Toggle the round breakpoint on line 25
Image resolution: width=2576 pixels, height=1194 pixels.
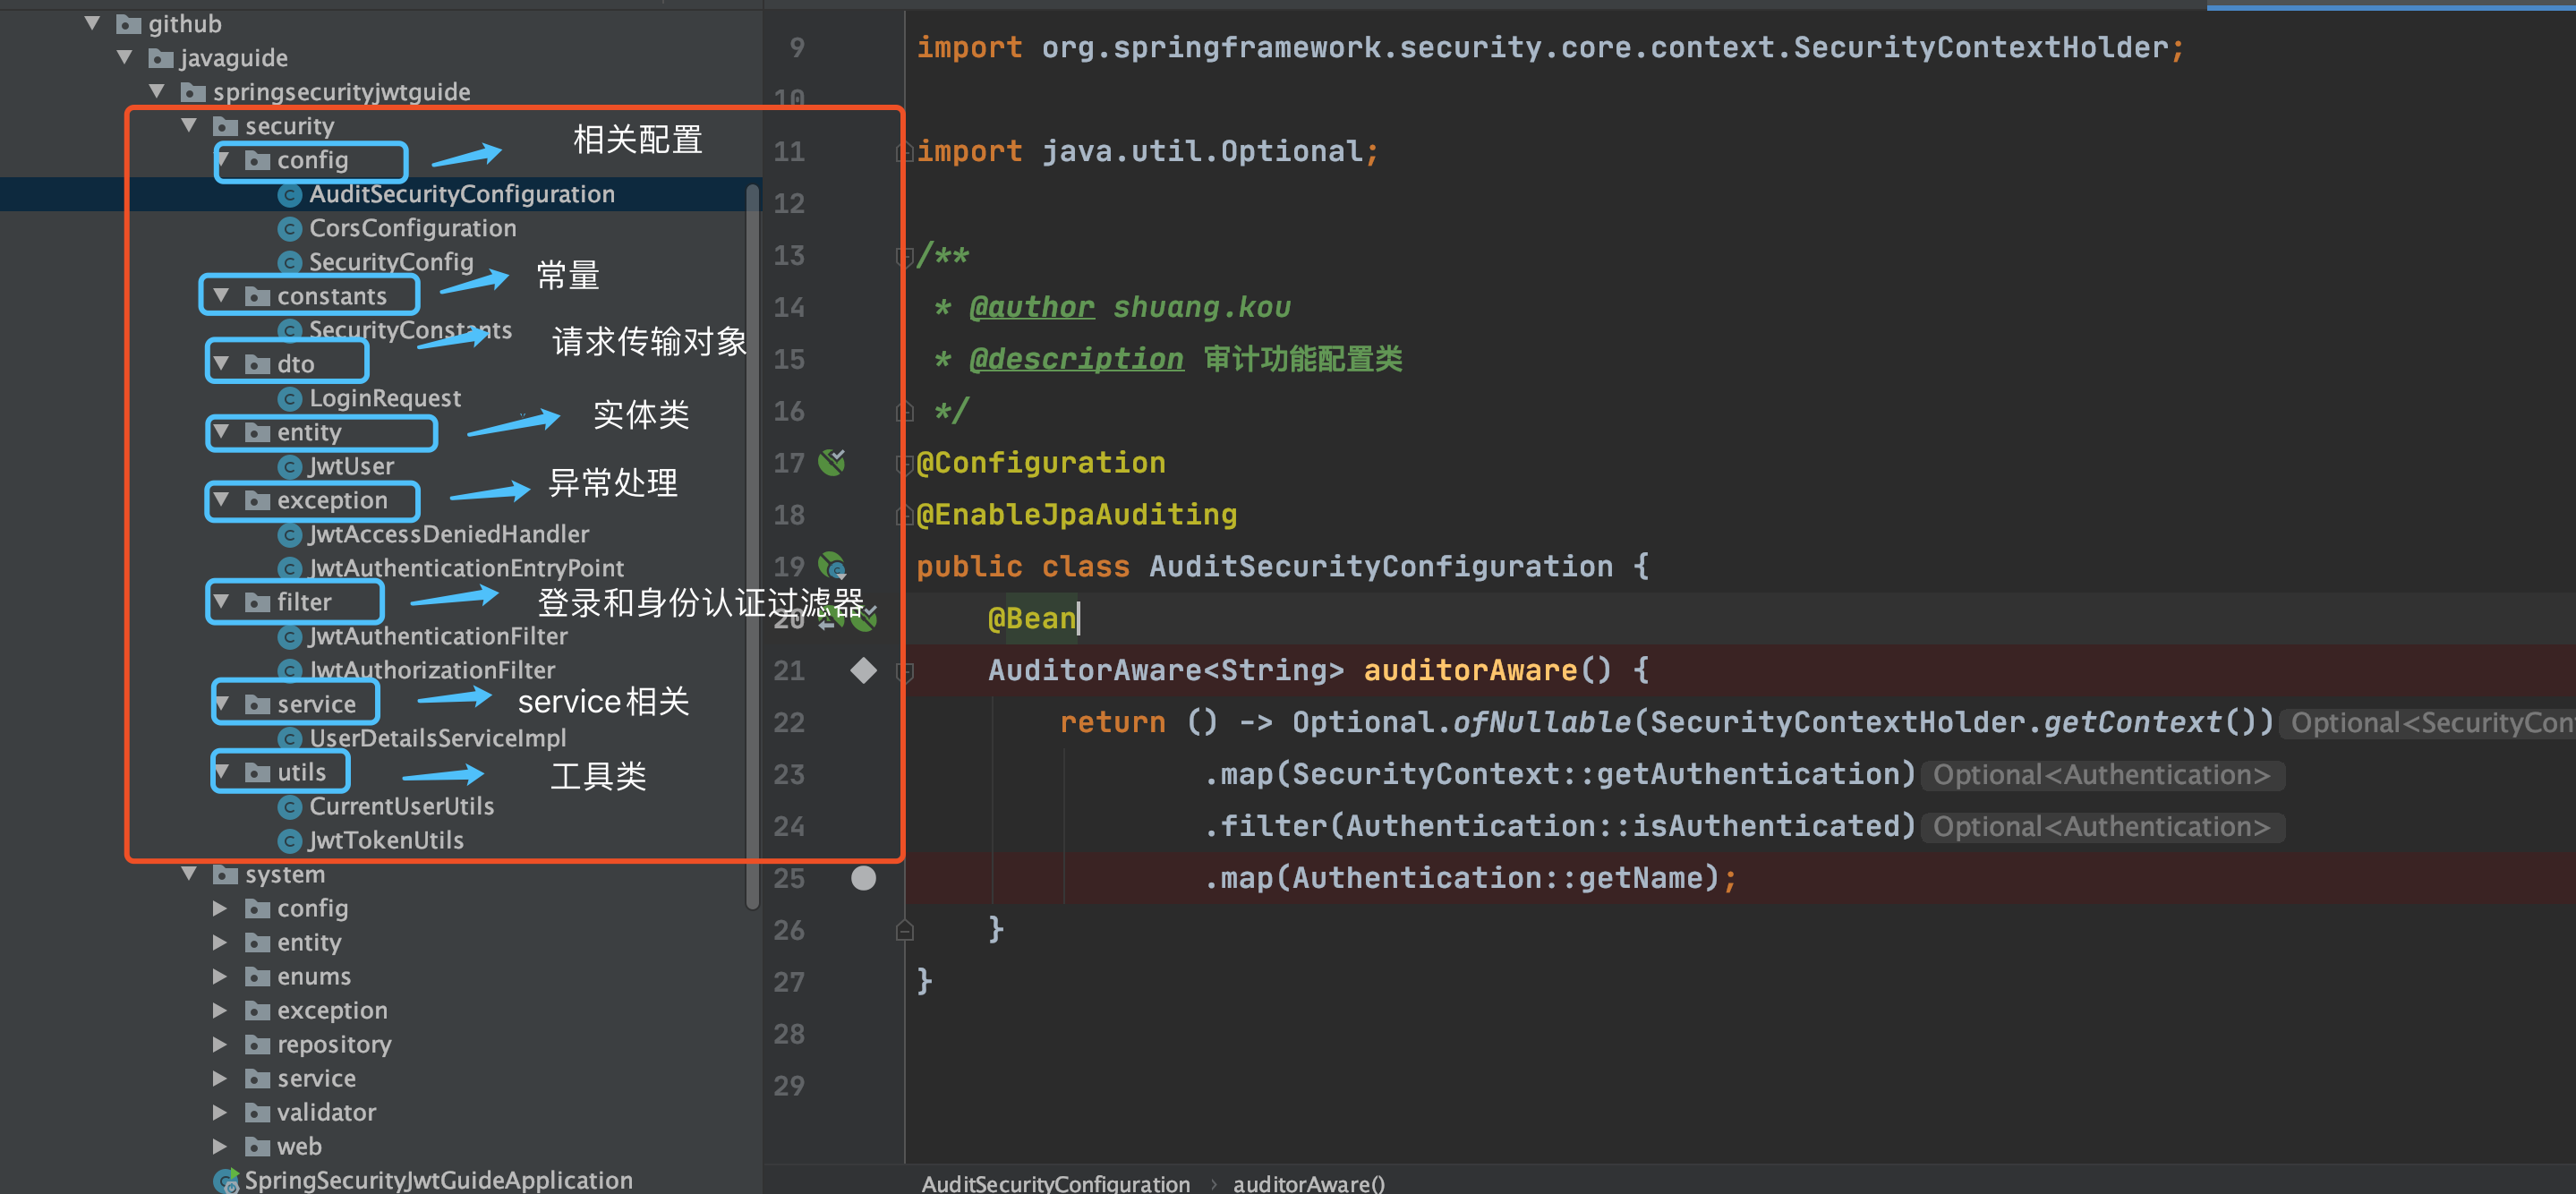pyautogui.click(x=863, y=878)
